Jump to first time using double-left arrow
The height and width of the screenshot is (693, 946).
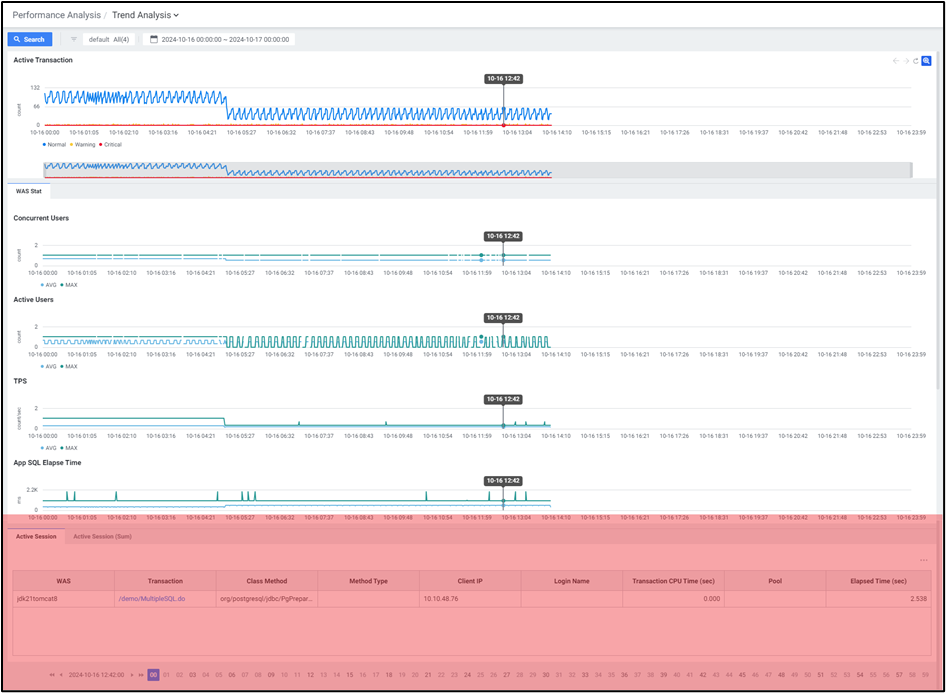coord(51,675)
